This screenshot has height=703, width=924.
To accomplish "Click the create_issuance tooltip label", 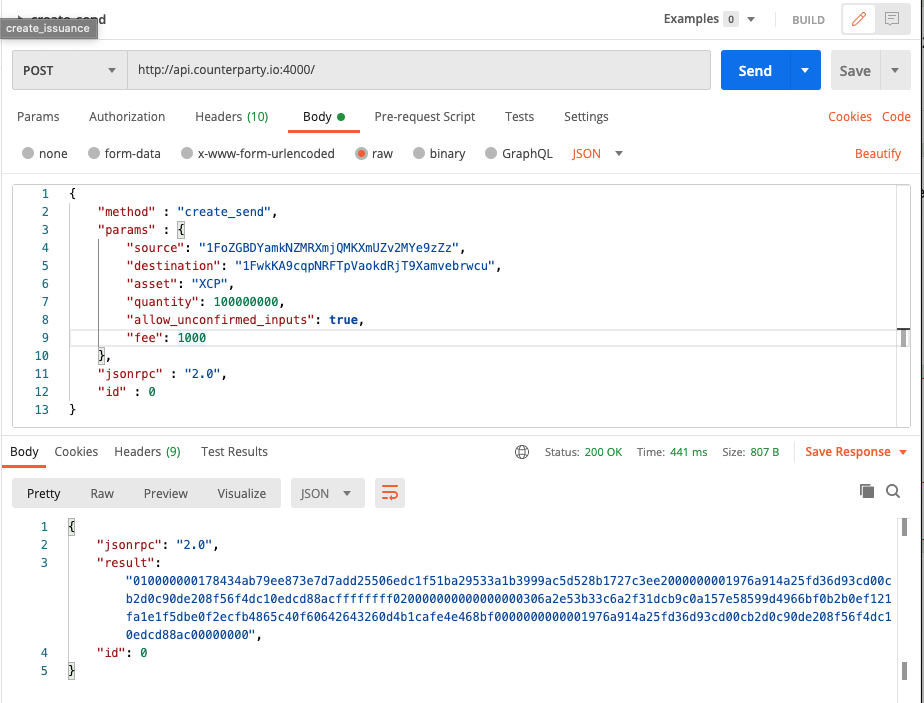I will 48,28.
